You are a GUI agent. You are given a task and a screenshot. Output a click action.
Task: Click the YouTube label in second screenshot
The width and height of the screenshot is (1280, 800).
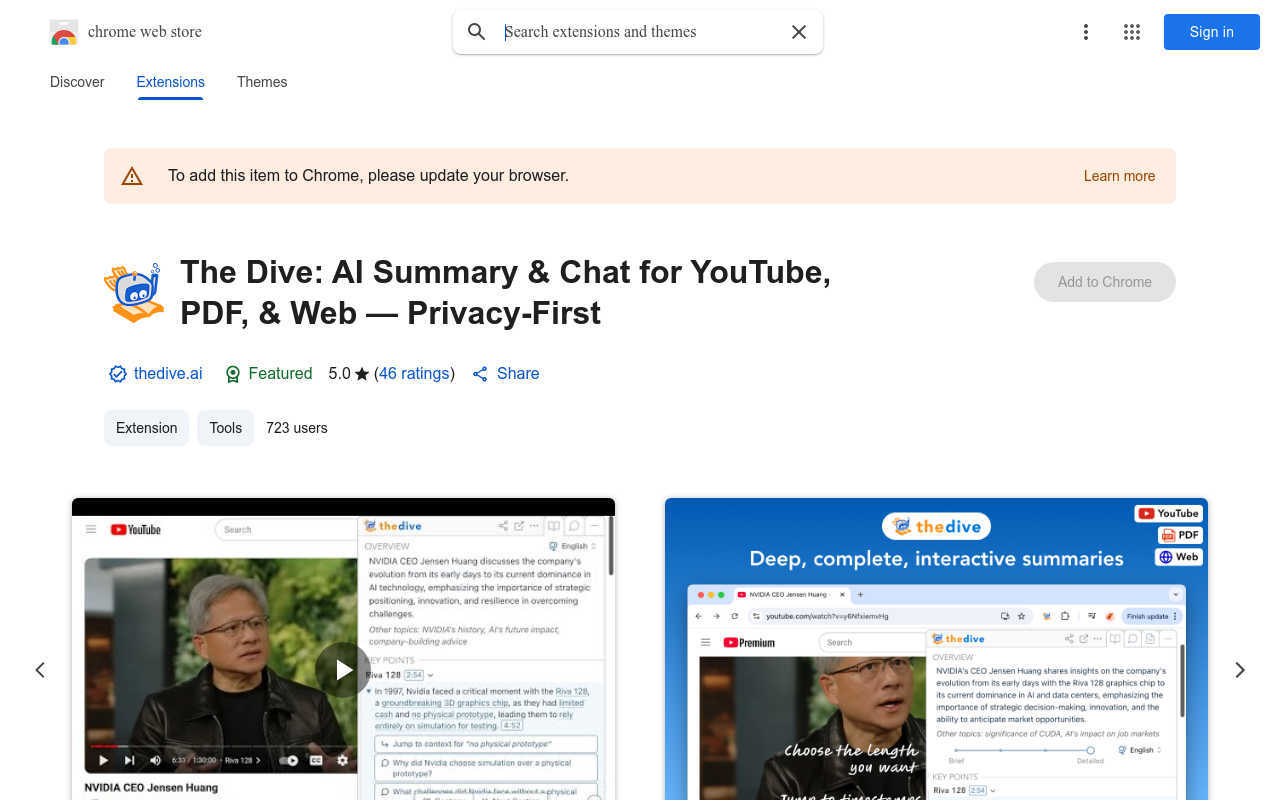(1168, 513)
